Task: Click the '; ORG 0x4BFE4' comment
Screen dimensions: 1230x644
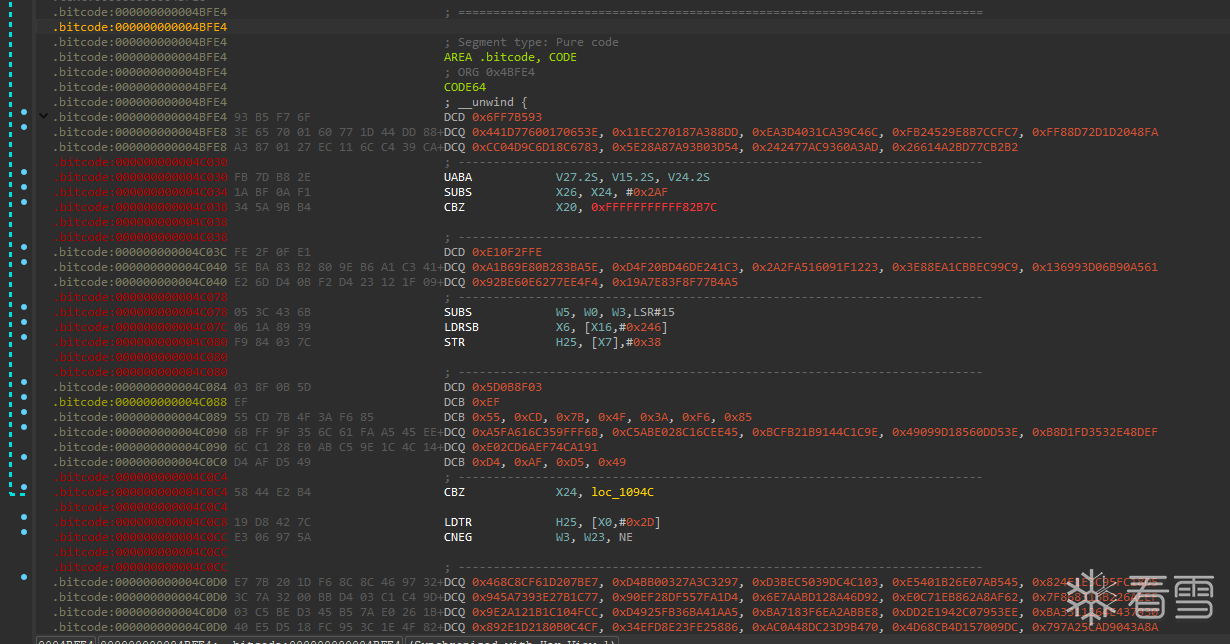Action: [489, 72]
